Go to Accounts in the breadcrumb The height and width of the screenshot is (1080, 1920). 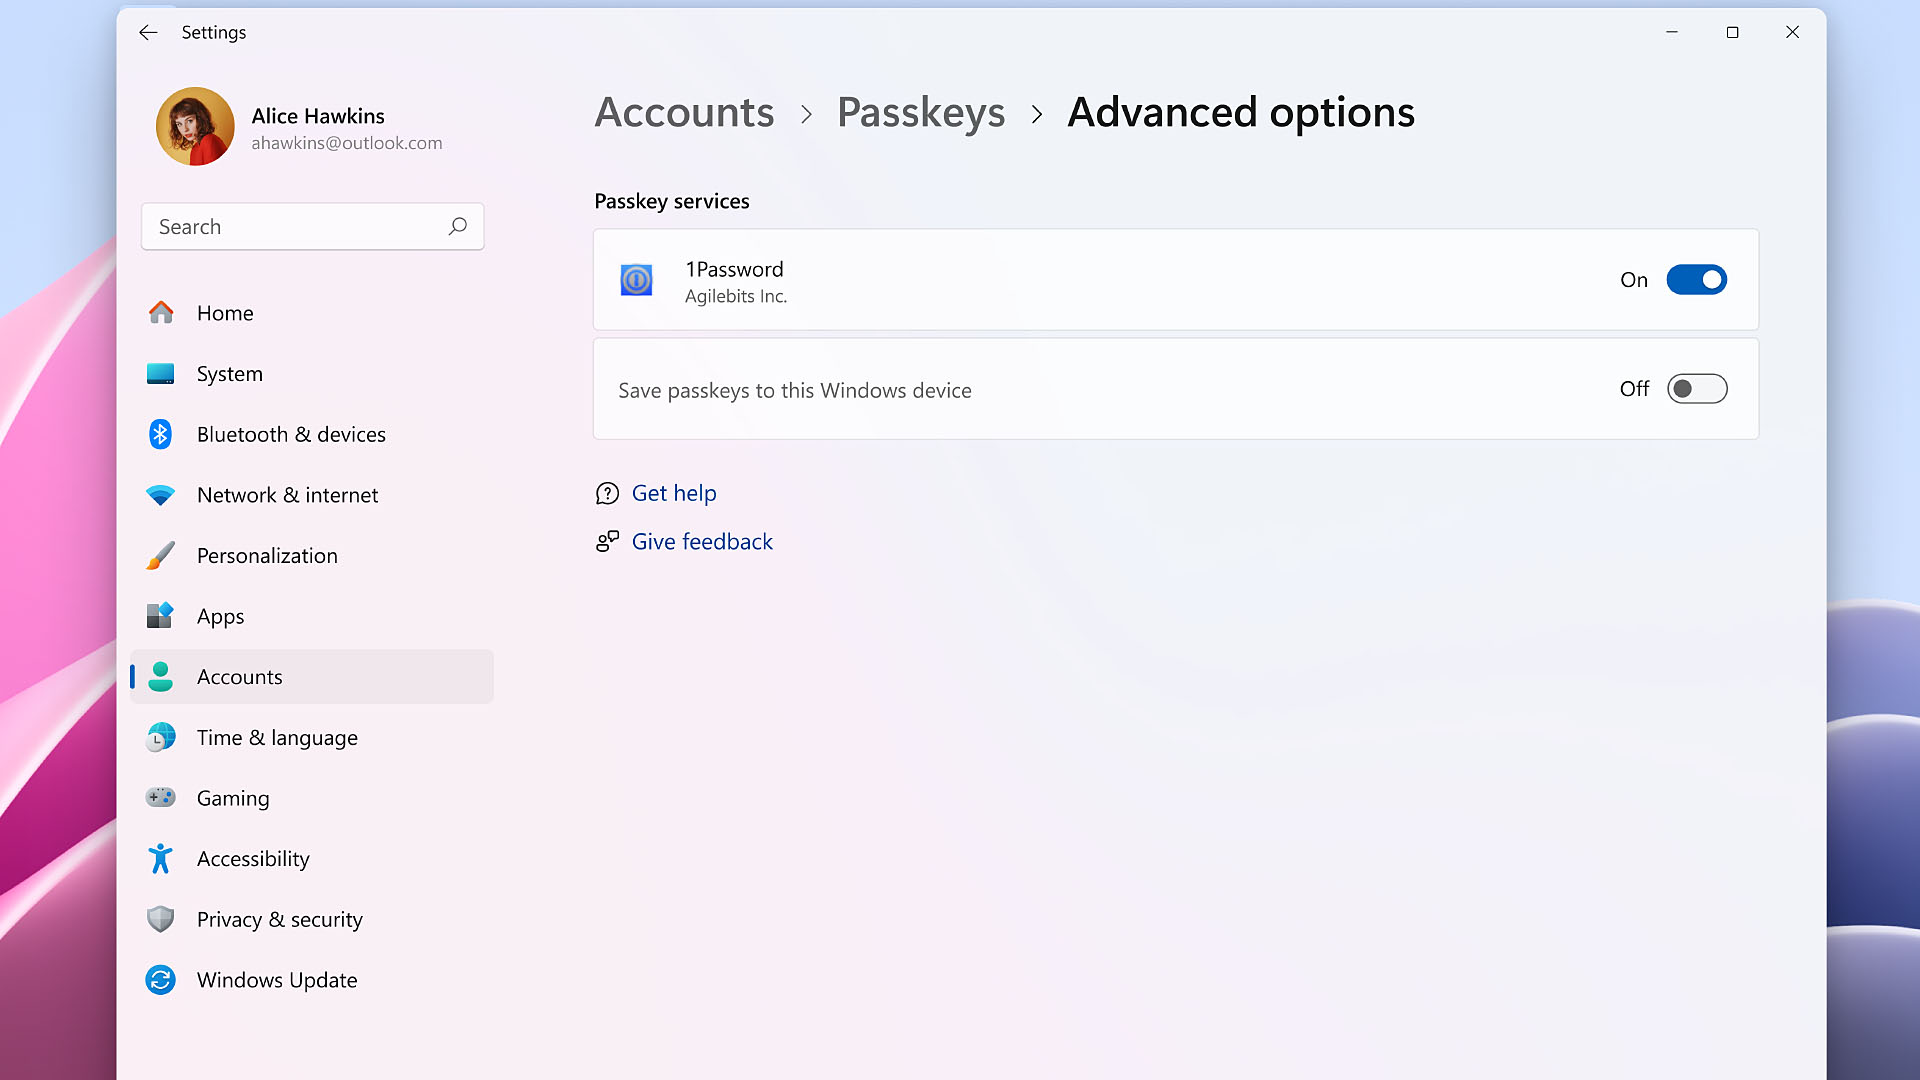coord(684,112)
